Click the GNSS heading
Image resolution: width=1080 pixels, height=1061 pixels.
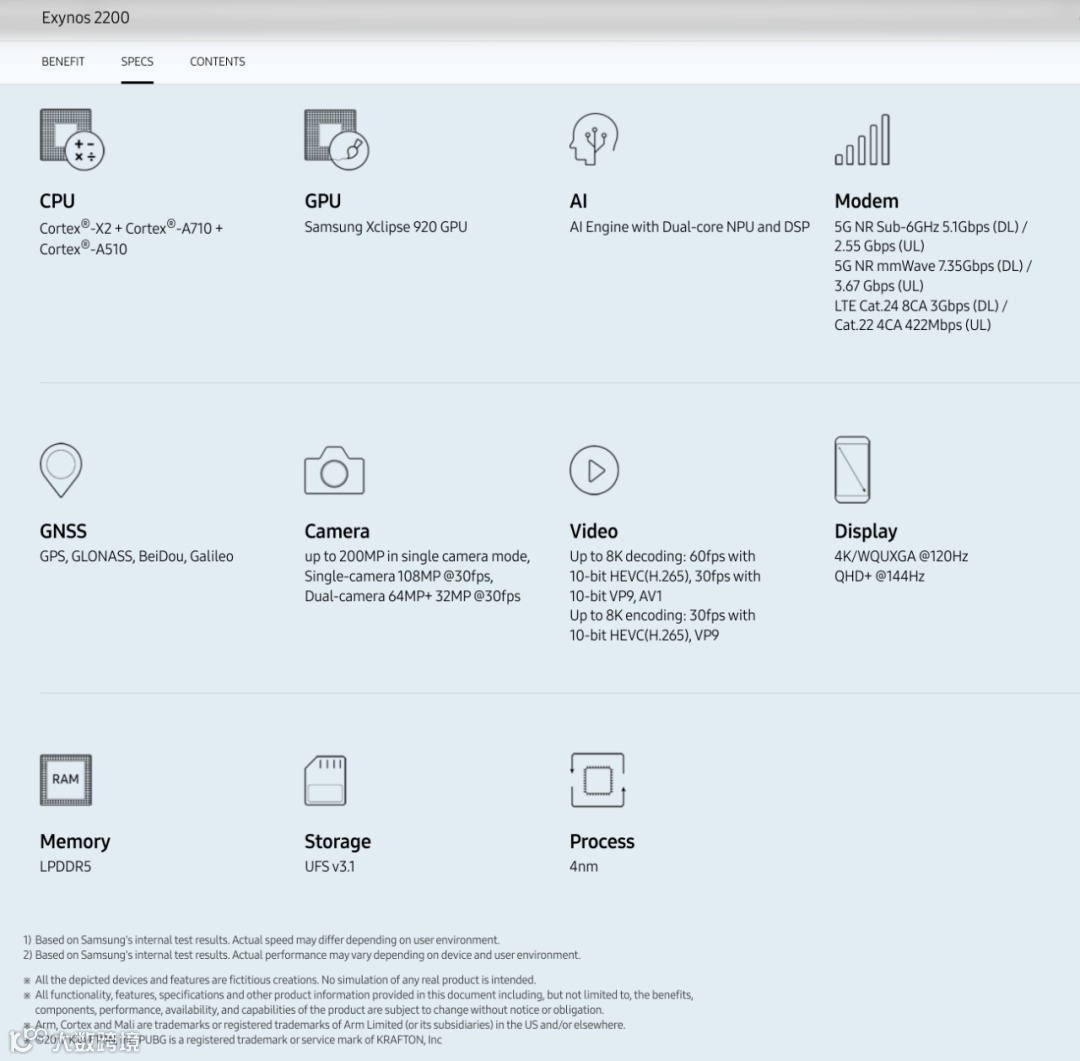tap(63, 531)
